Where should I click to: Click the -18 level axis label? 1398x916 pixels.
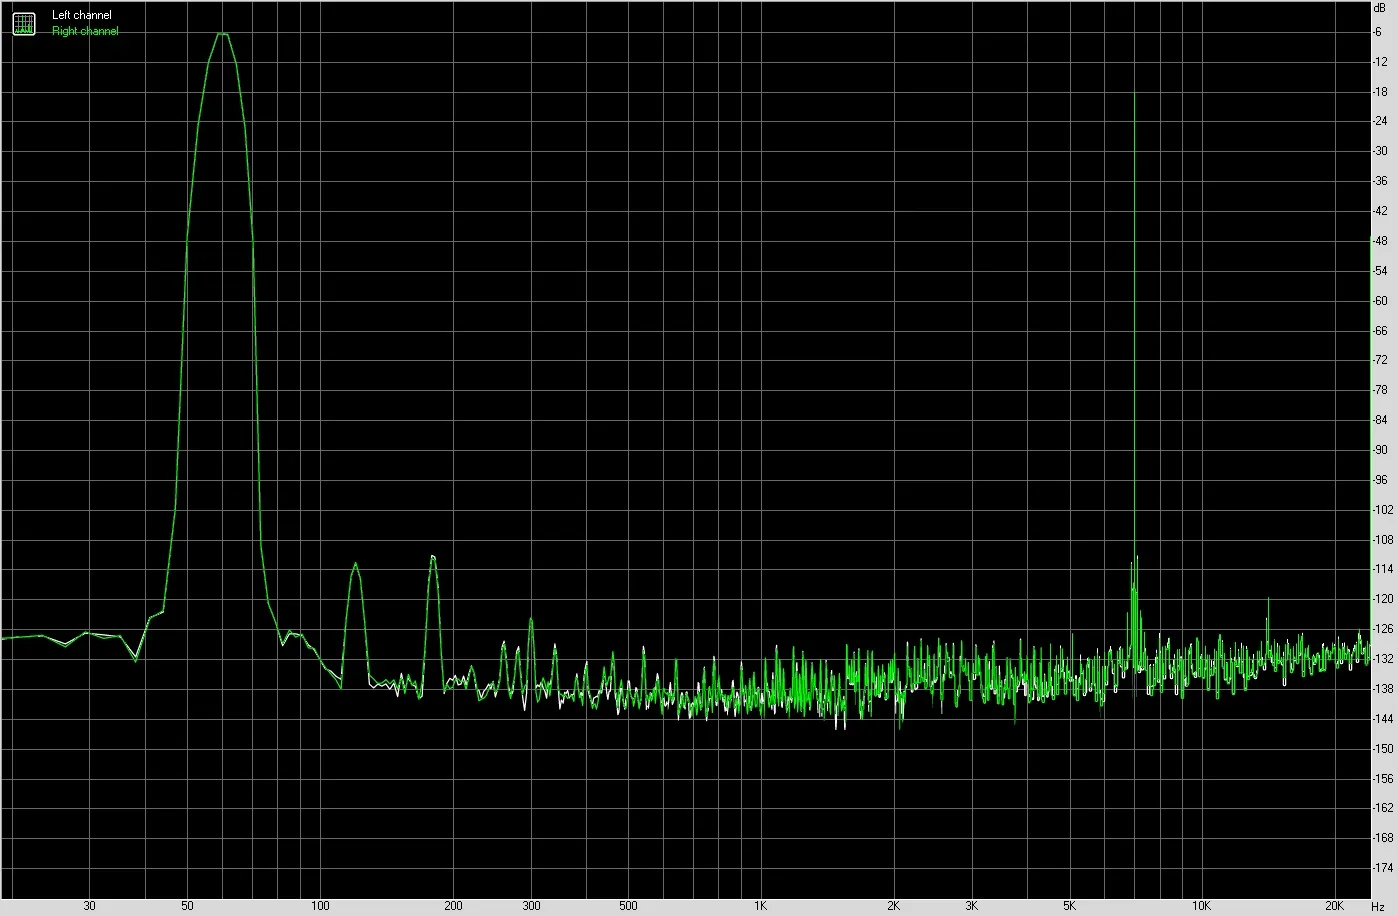[x=1380, y=92]
